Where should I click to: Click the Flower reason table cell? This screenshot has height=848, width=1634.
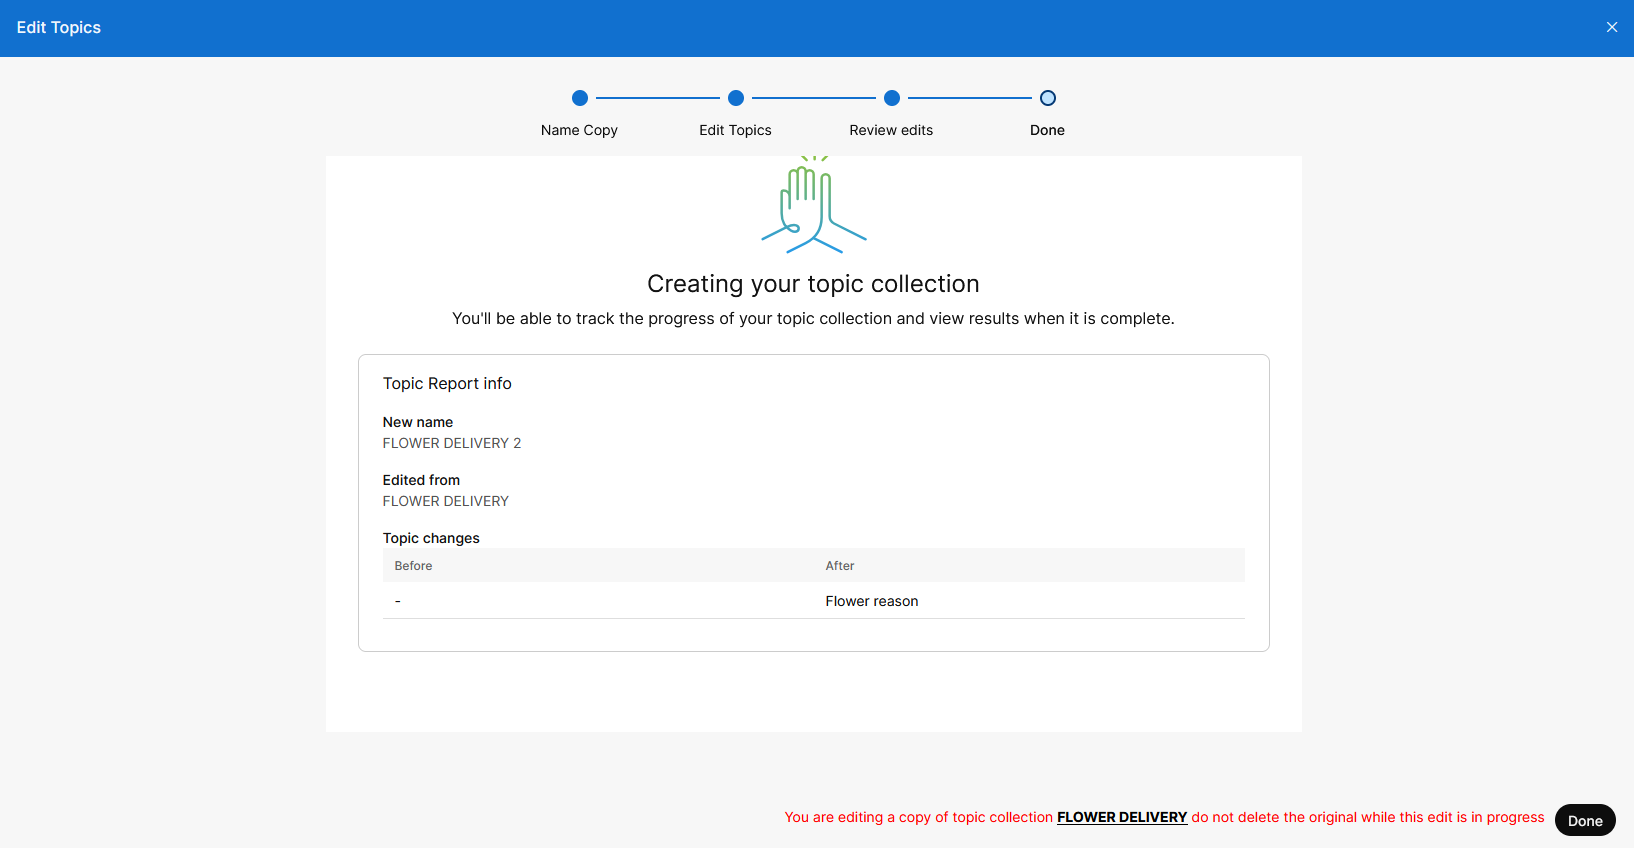(871, 601)
